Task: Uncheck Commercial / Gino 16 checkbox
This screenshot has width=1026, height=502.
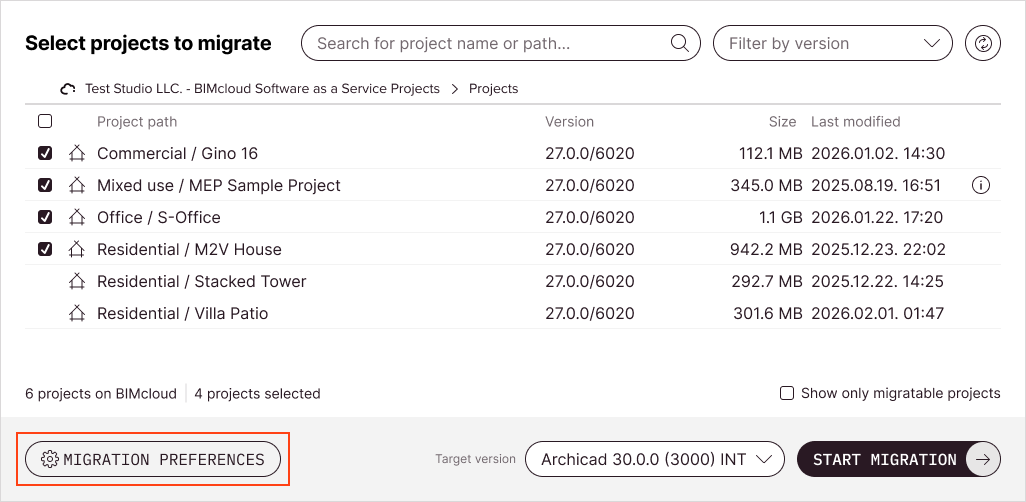Action: pyautogui.click(x=45, y=154)
